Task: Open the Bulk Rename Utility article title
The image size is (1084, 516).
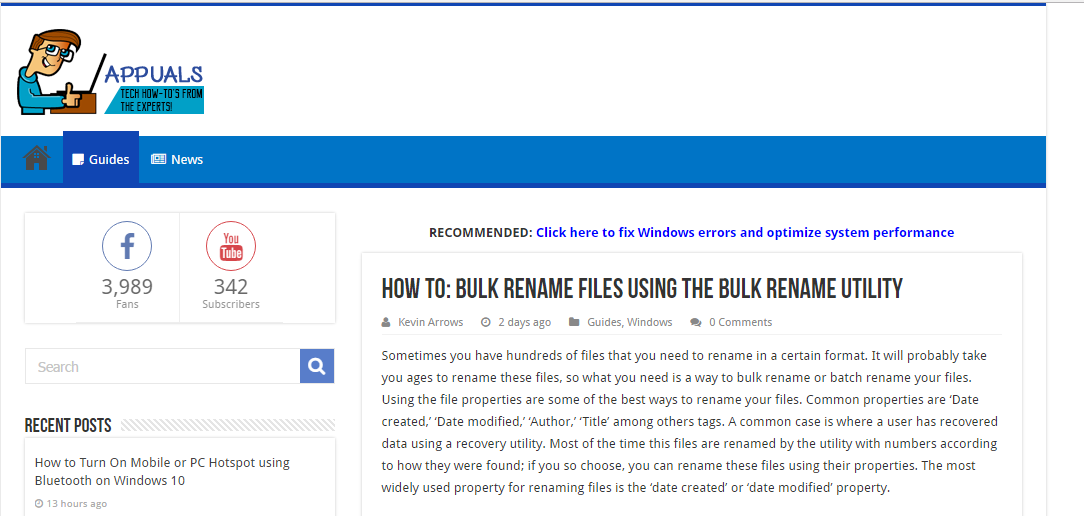Action: click(x=642, y=290)
